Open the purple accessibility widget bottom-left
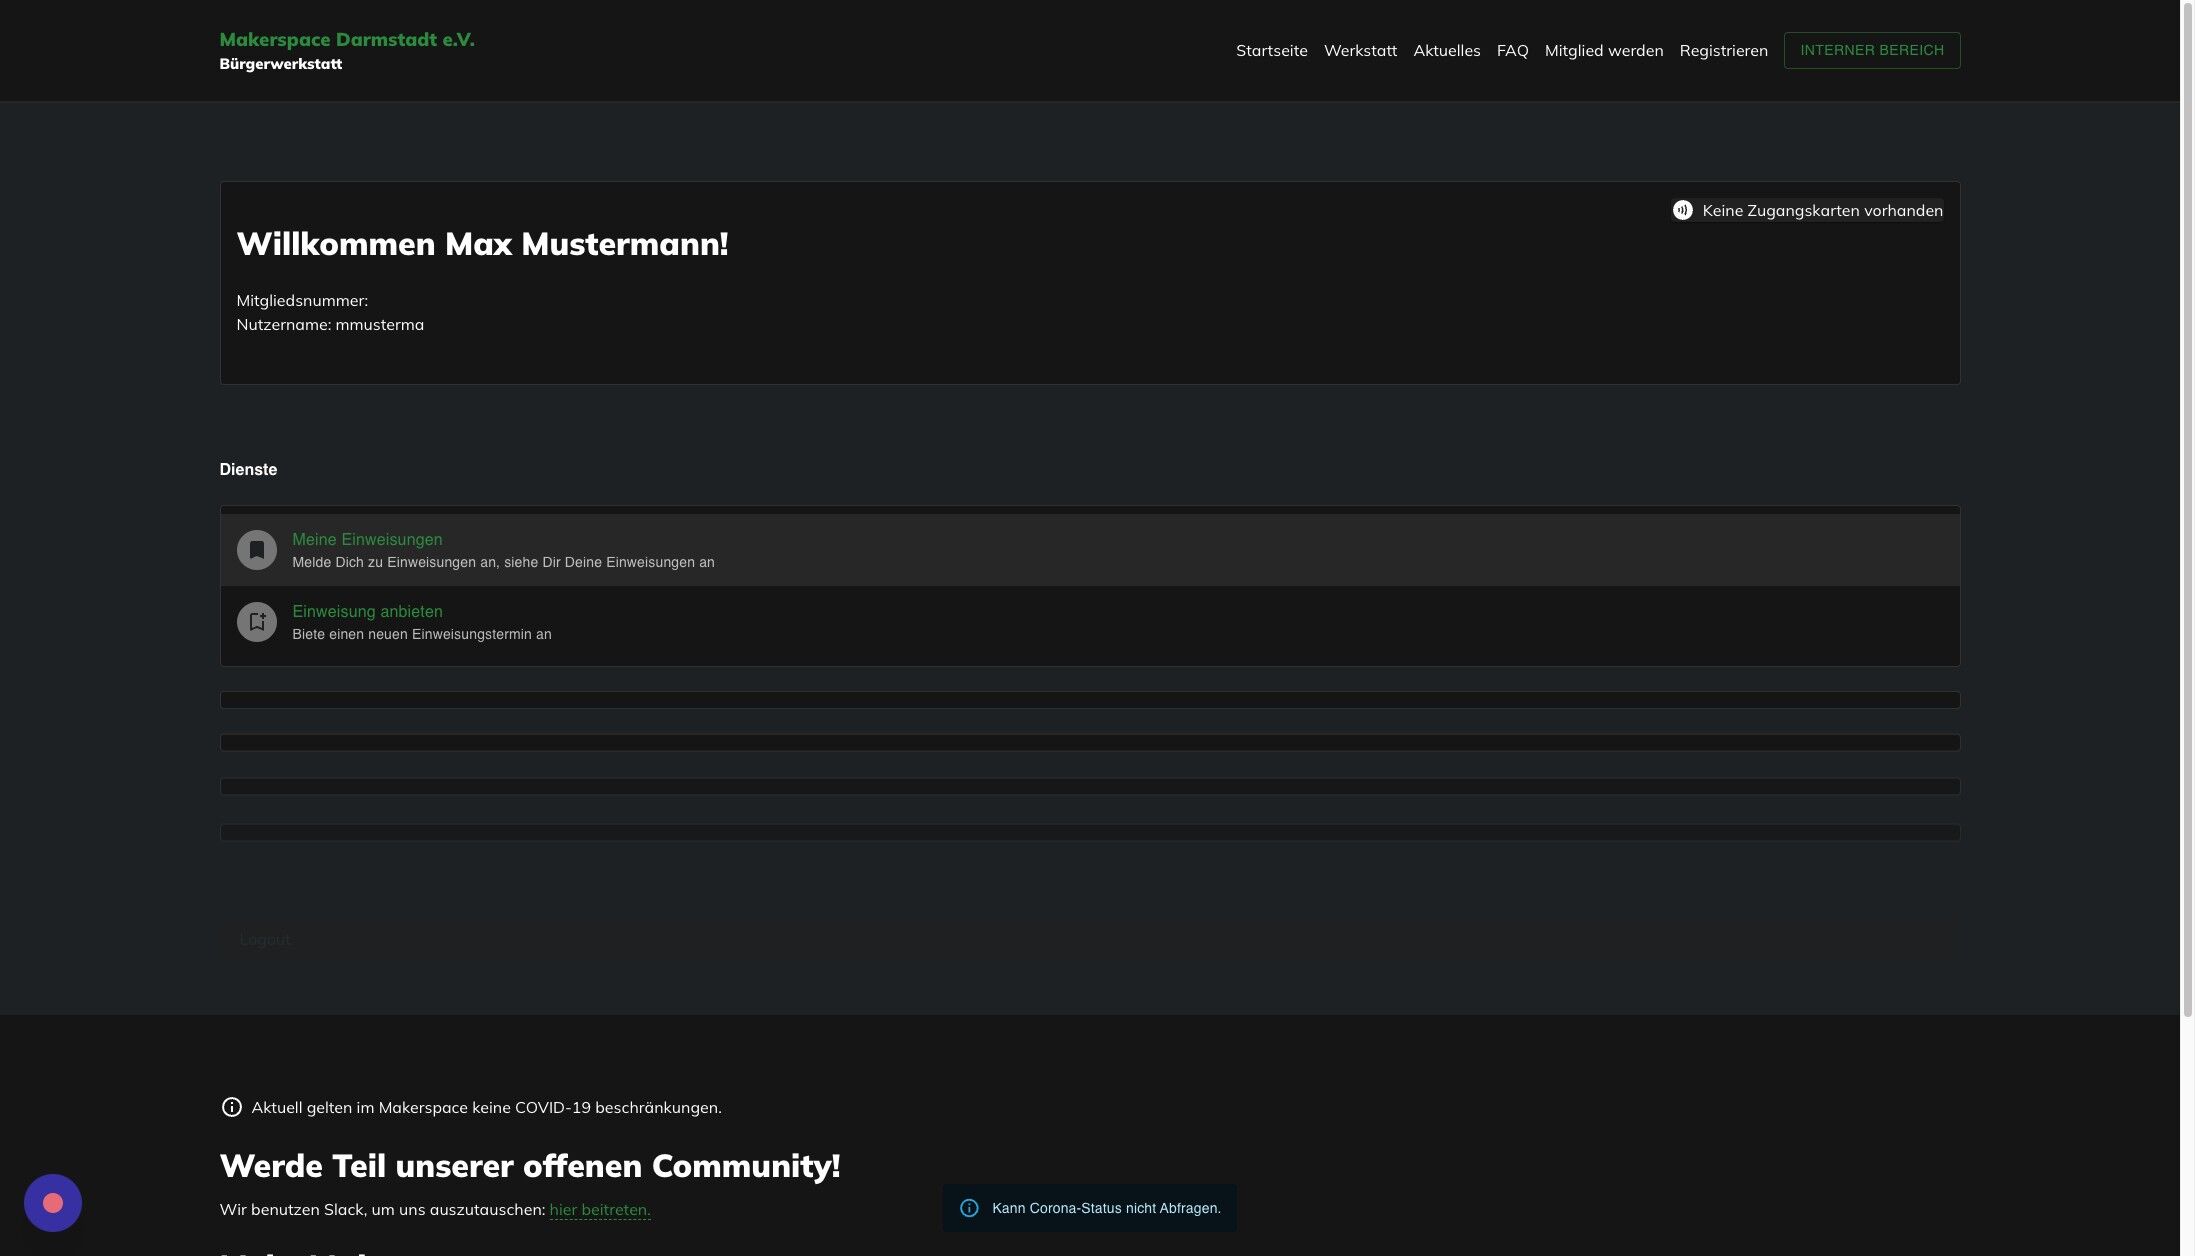Viewport: 2195px width, 1256px height. point(52,1202)
